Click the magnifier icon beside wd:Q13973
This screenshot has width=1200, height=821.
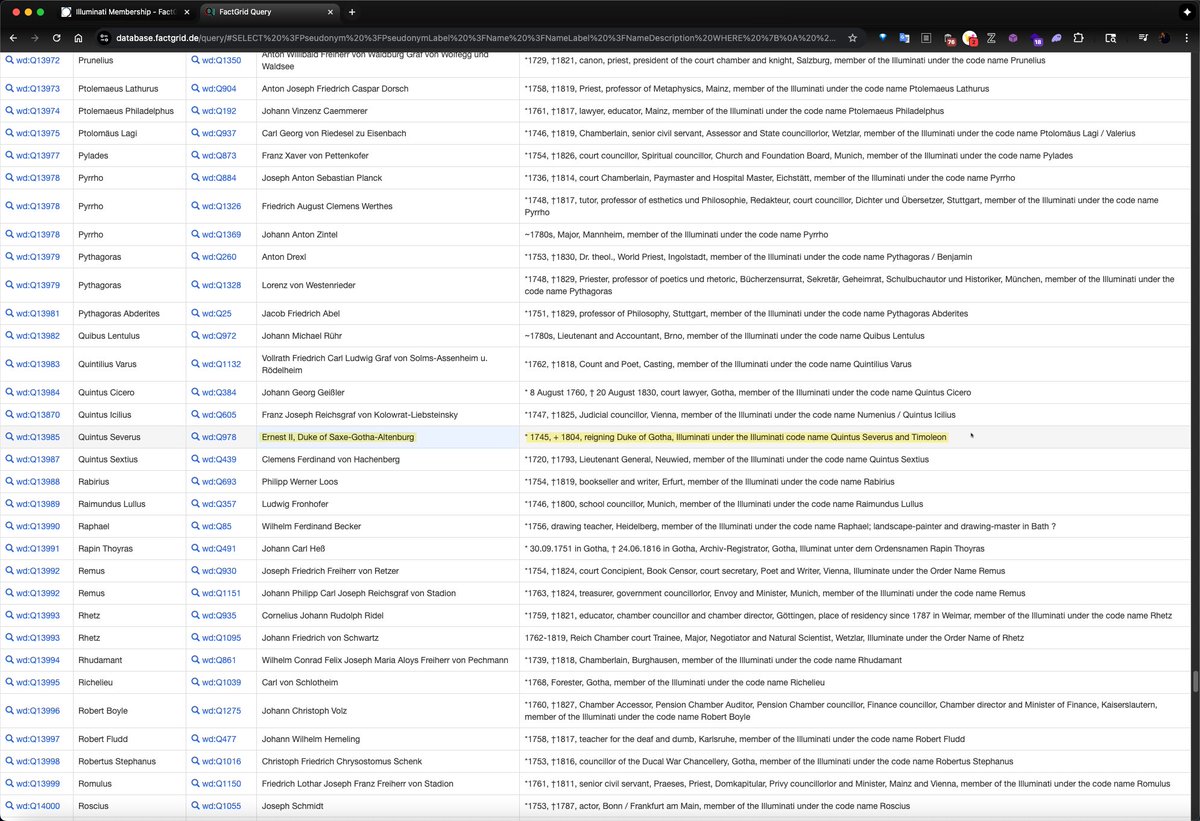10,89
